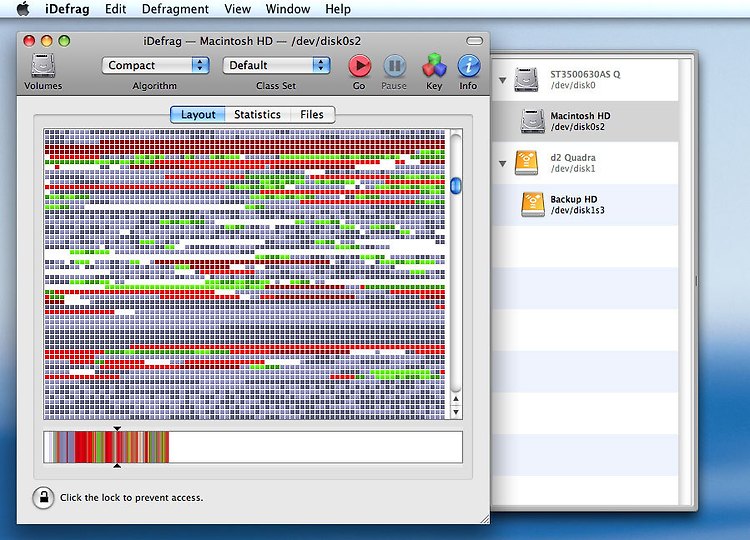Collapse the d2 Quadra disclosure triangle
This screenshot has width=750, height=540.
(x=502, y=164)
